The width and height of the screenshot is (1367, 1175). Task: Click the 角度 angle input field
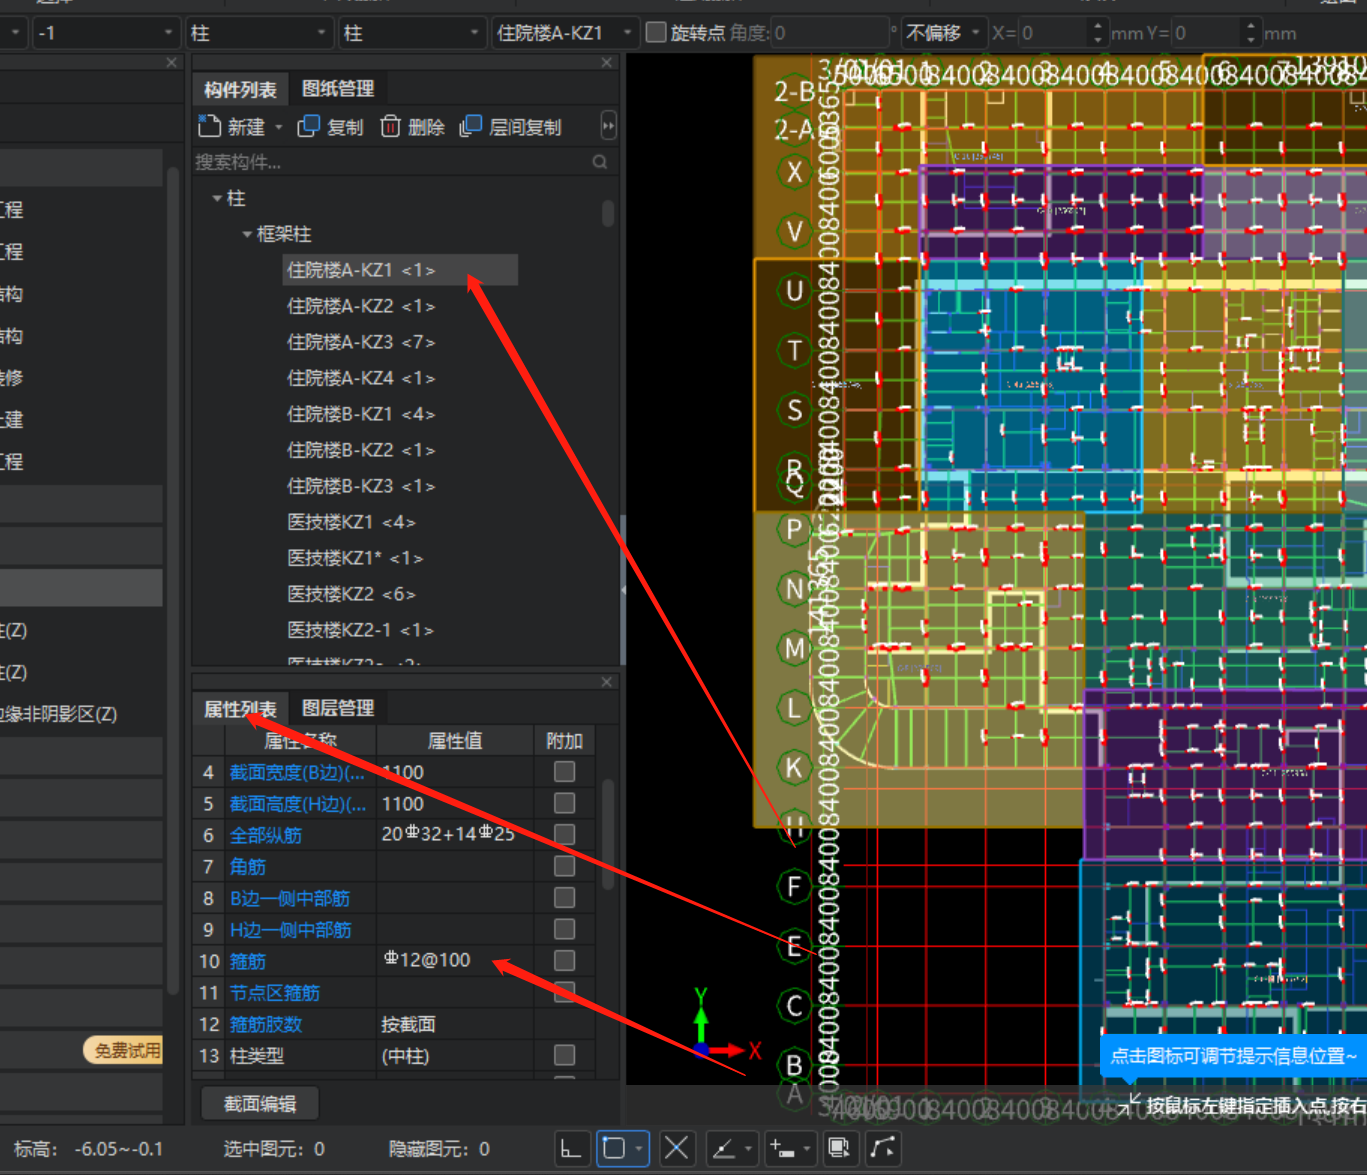830,33
